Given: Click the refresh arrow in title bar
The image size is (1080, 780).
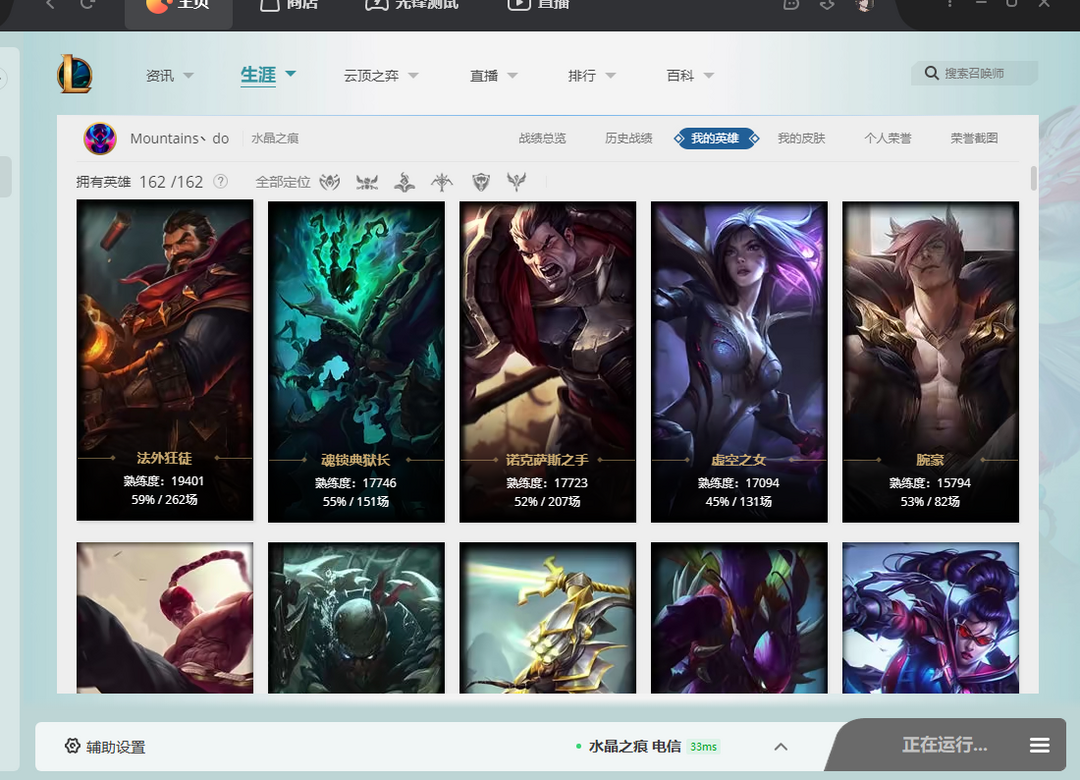Looking at the screenshot, I should point(87,4).
